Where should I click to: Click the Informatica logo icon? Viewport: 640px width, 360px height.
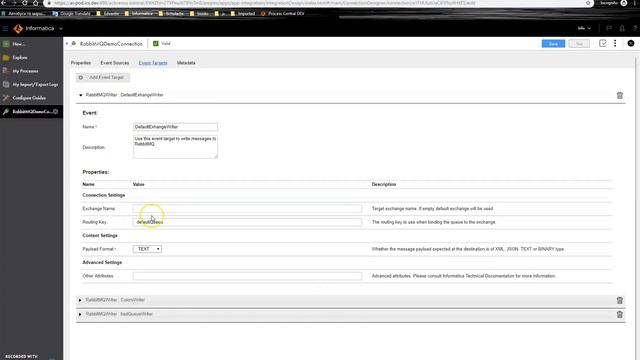[18, 29]
